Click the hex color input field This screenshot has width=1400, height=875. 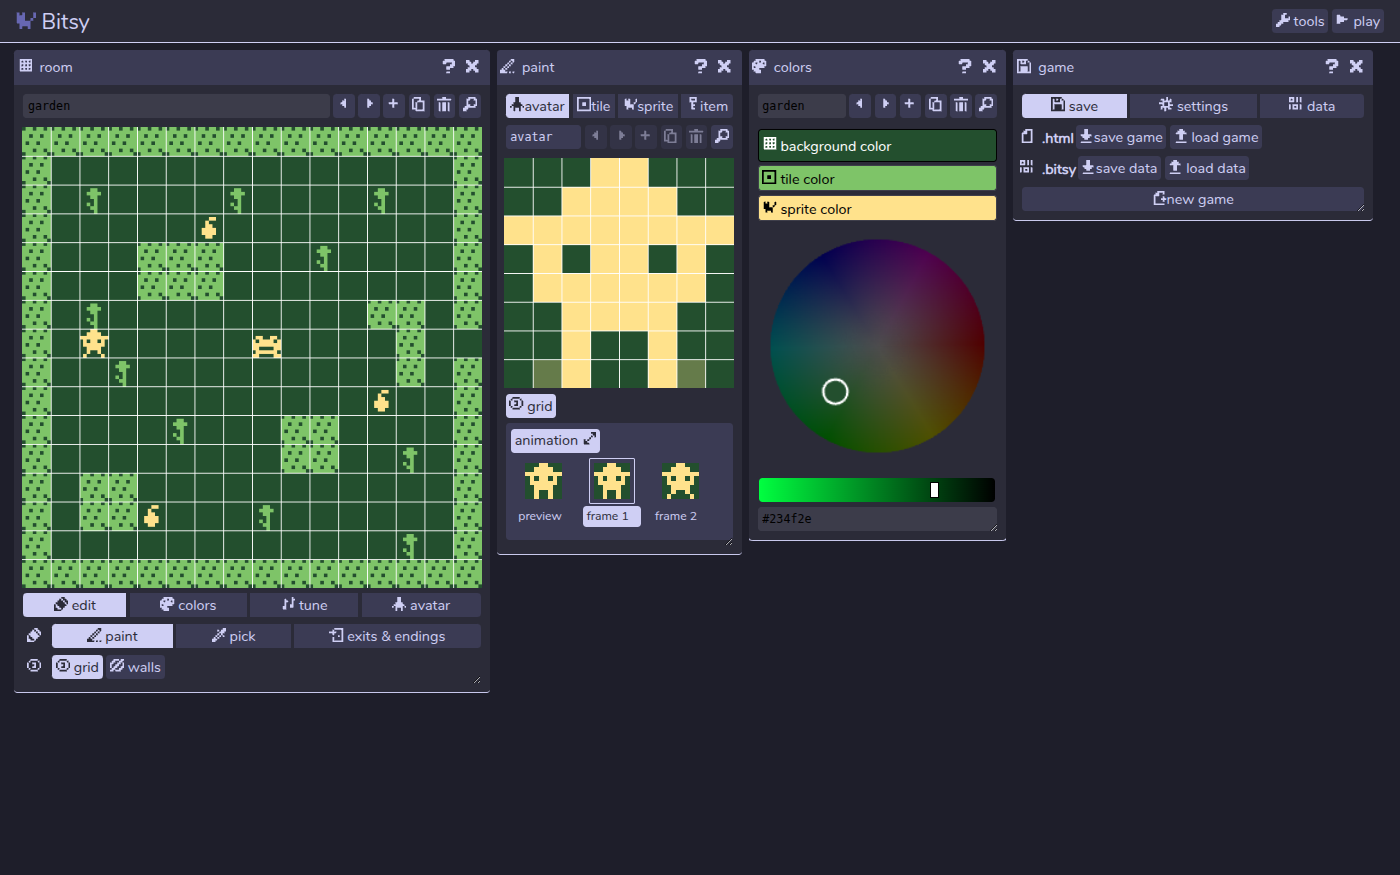click(877, 519)
